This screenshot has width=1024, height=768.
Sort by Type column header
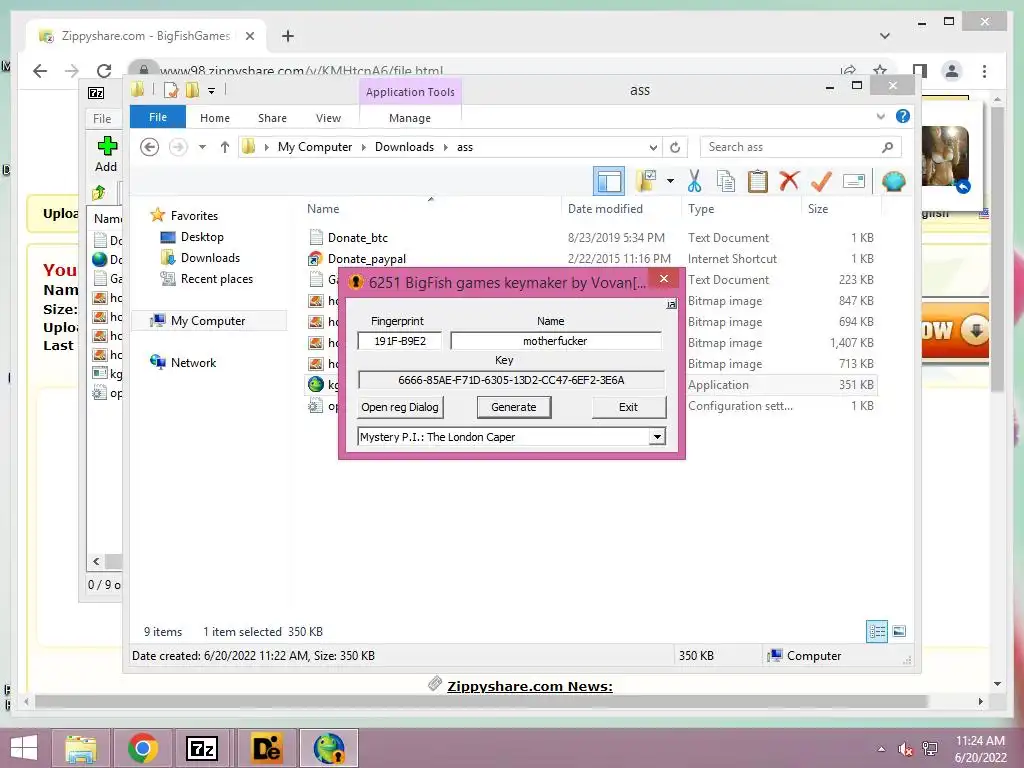701,209
